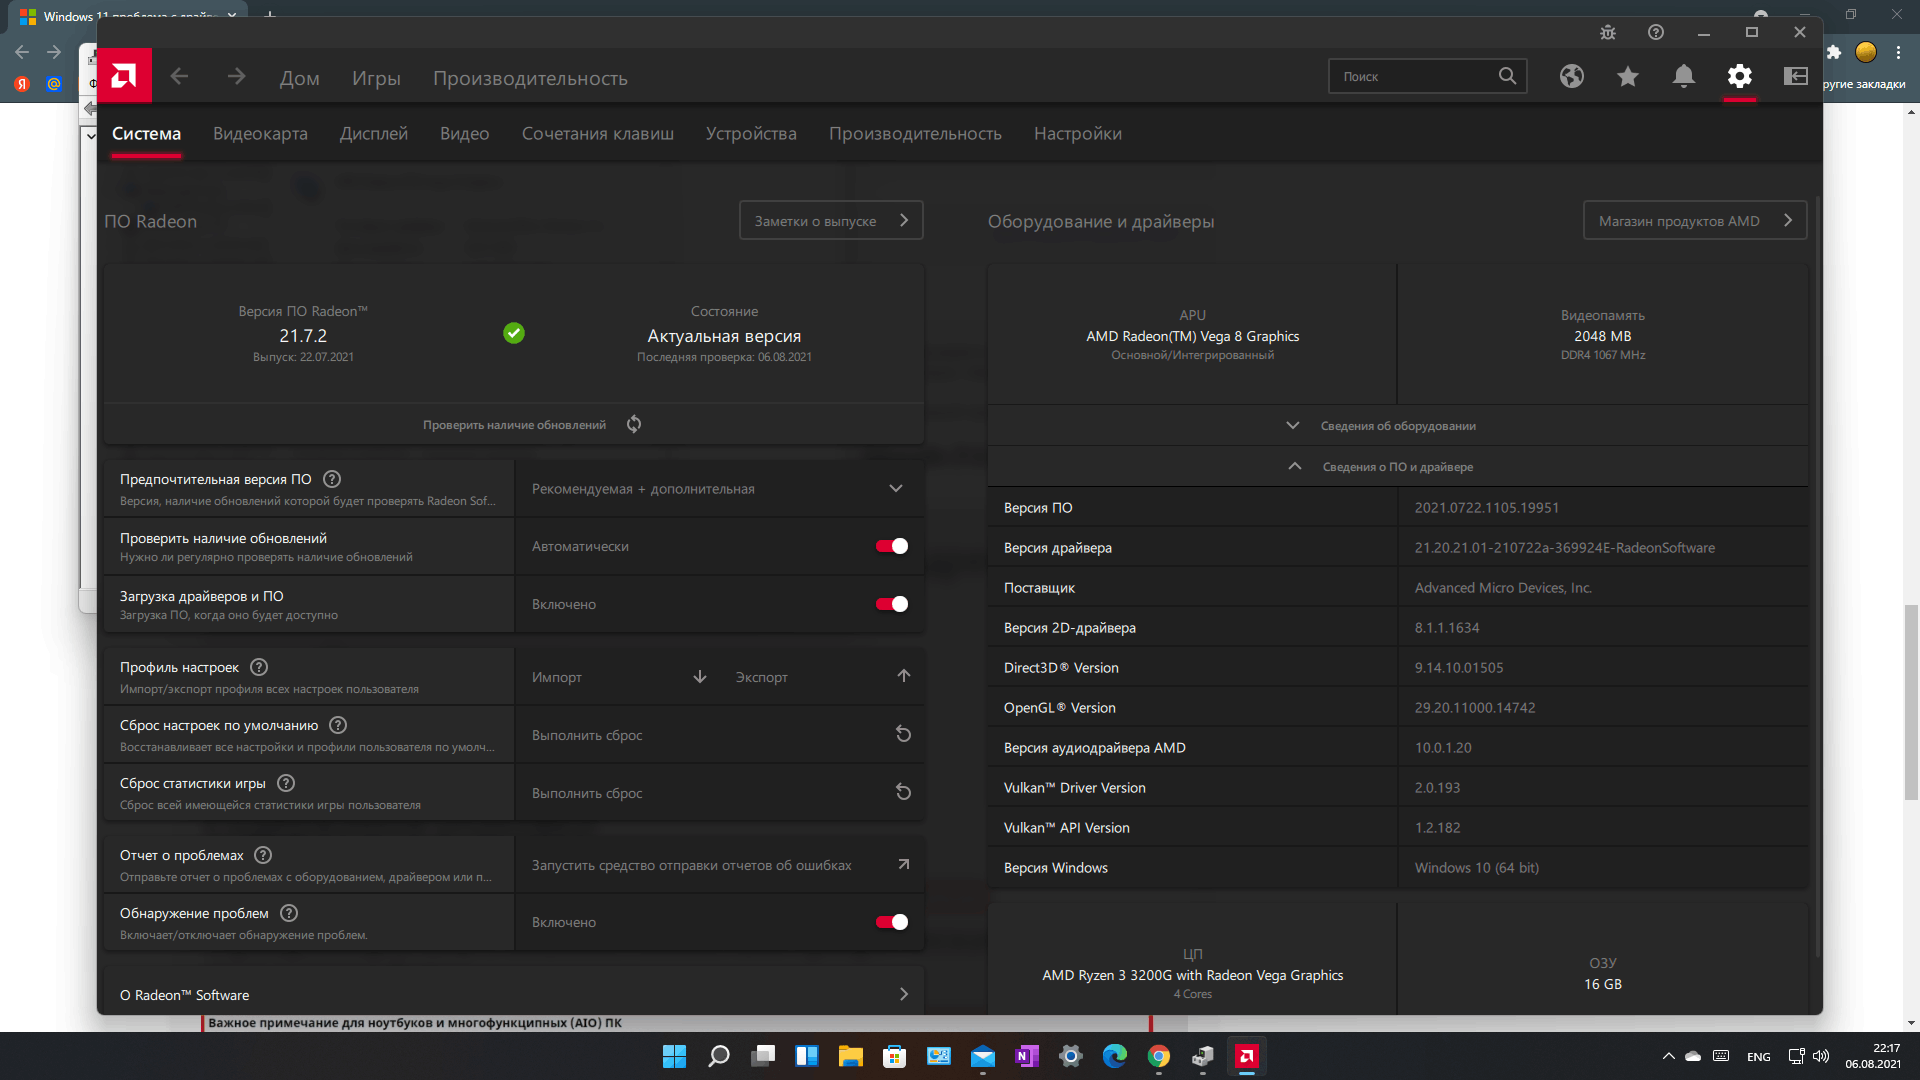1920x1080 pixels.
Task: Open taskbar search icon
Action: click(719, 1056)
